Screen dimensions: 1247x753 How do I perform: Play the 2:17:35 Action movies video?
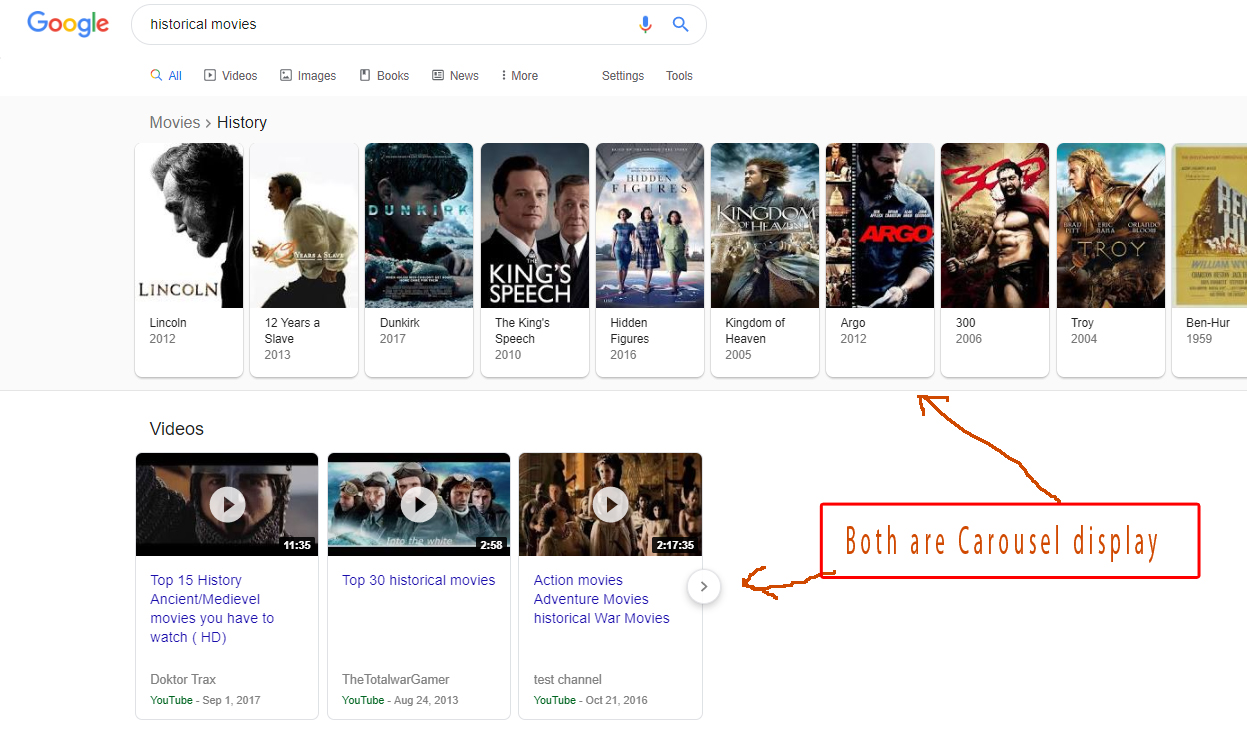(610, 505)
